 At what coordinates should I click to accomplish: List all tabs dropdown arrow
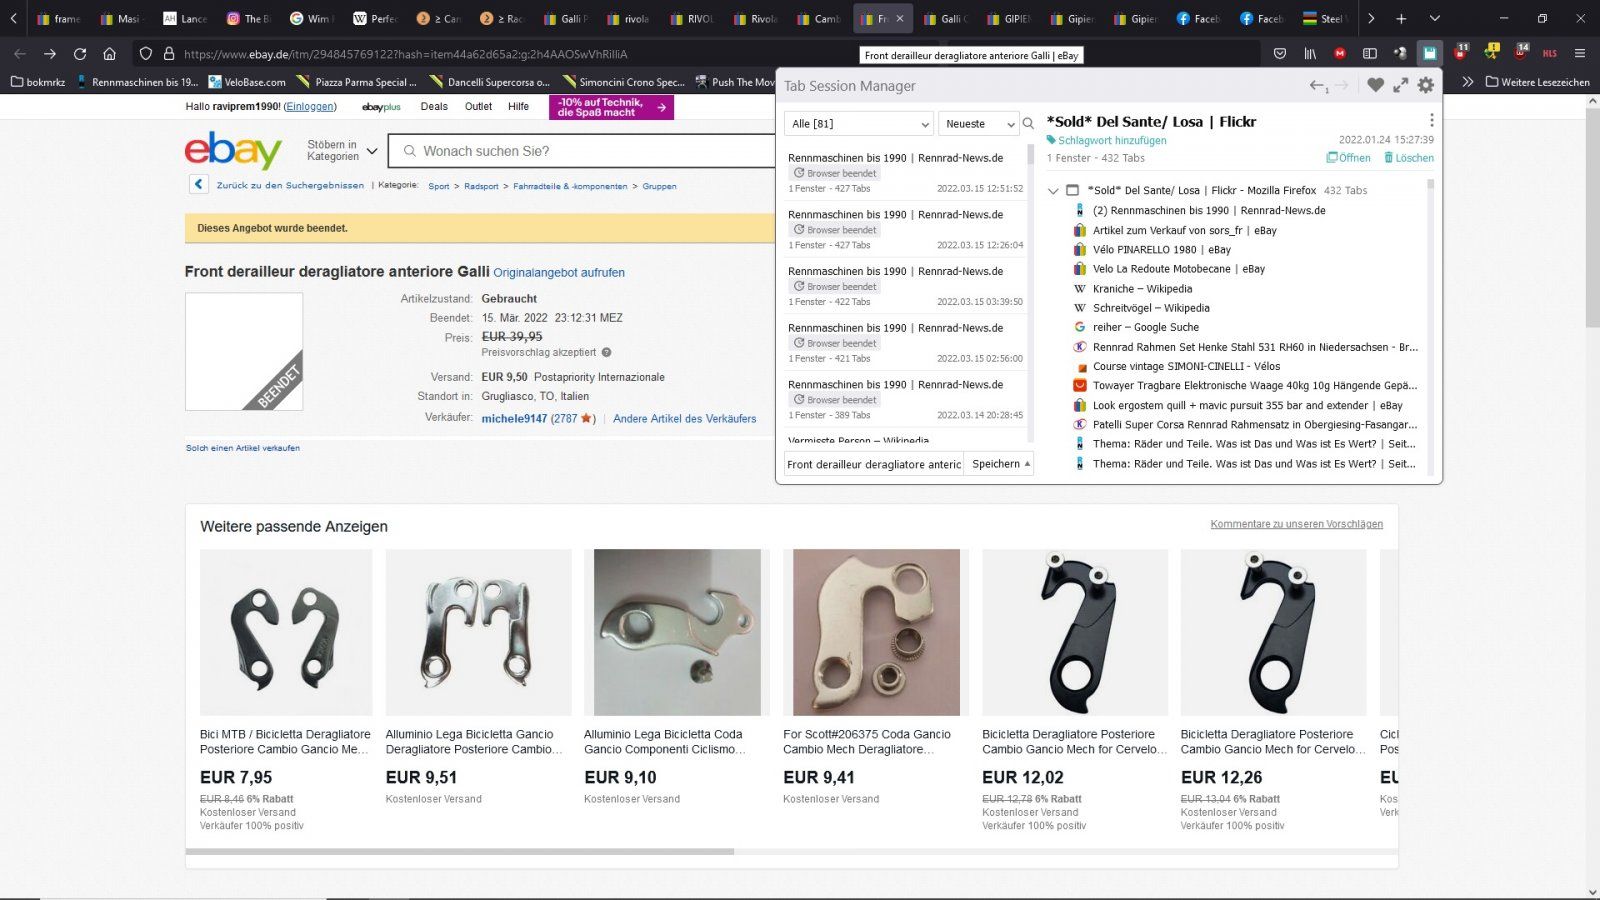point(1435,18)
